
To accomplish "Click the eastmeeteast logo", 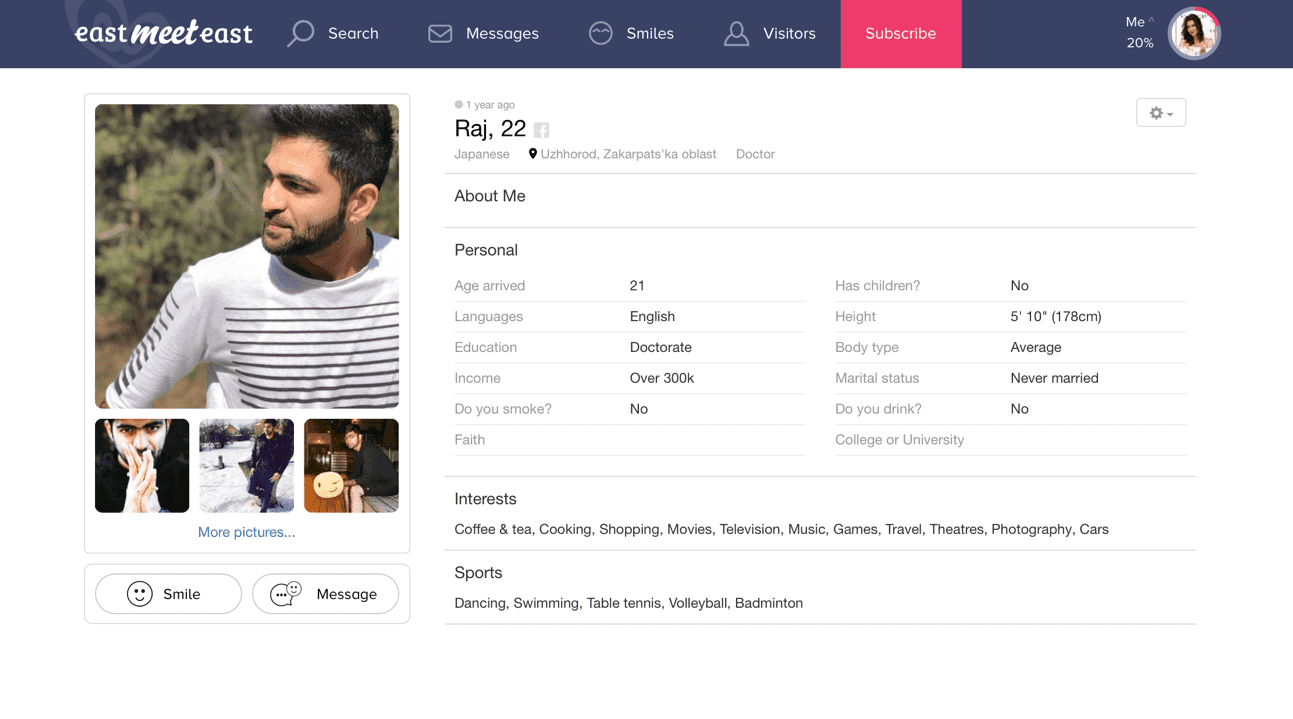I will [x=163, y=33].
